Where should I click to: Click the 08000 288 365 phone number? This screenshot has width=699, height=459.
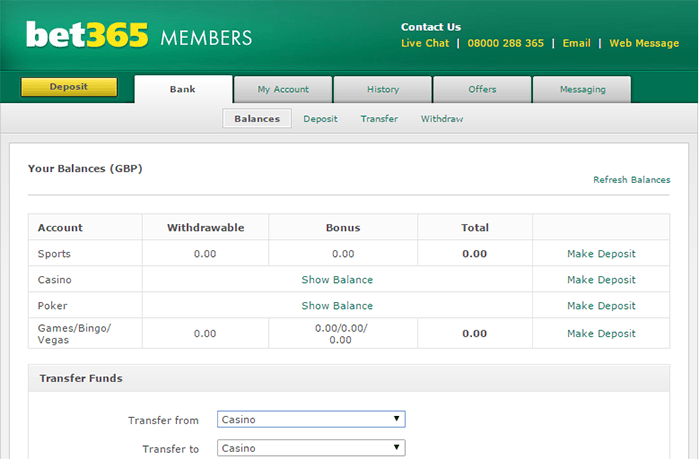pyautogui.click(x=506, y=43)
